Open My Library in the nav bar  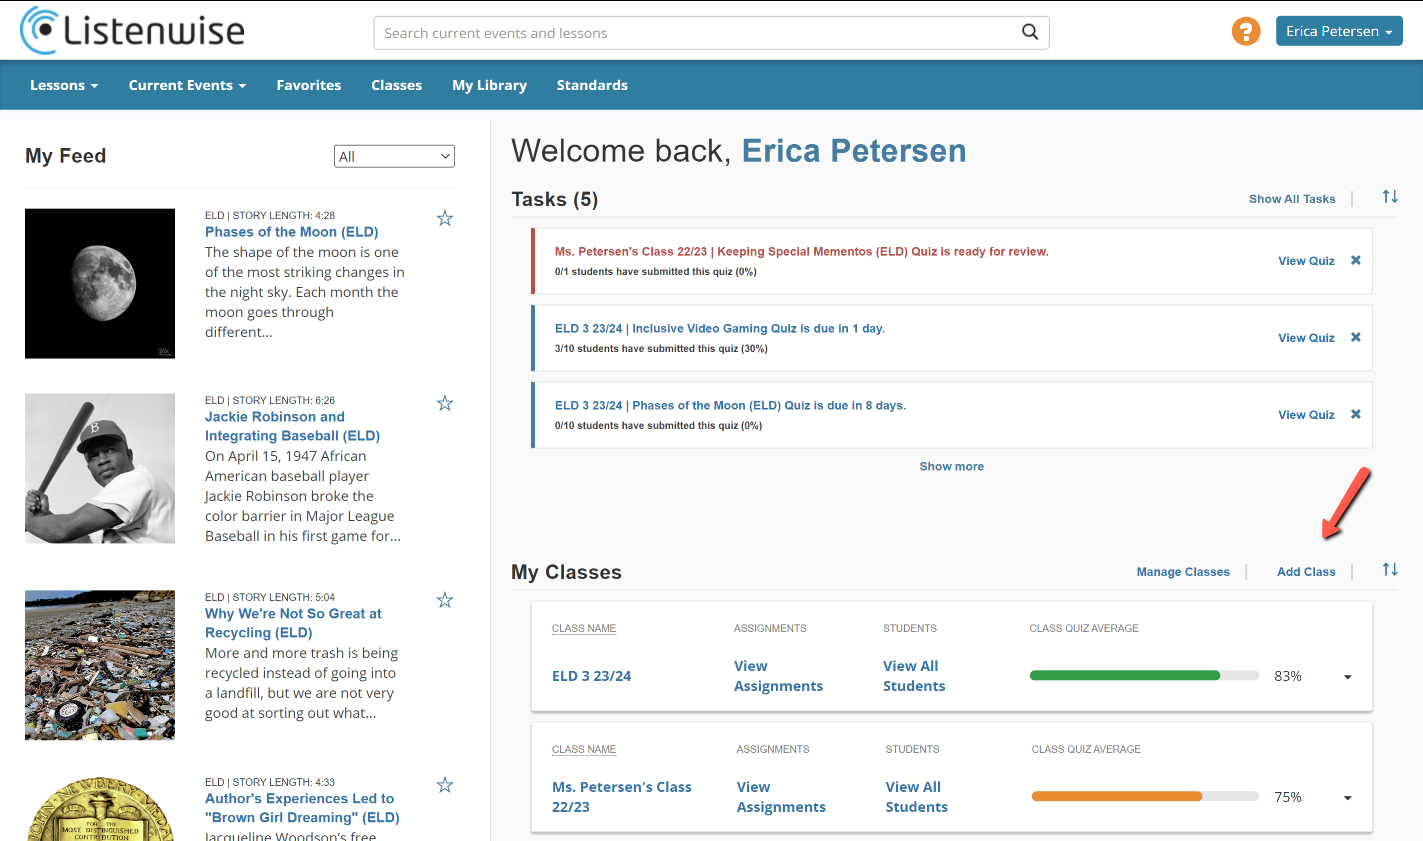[489, 85]
